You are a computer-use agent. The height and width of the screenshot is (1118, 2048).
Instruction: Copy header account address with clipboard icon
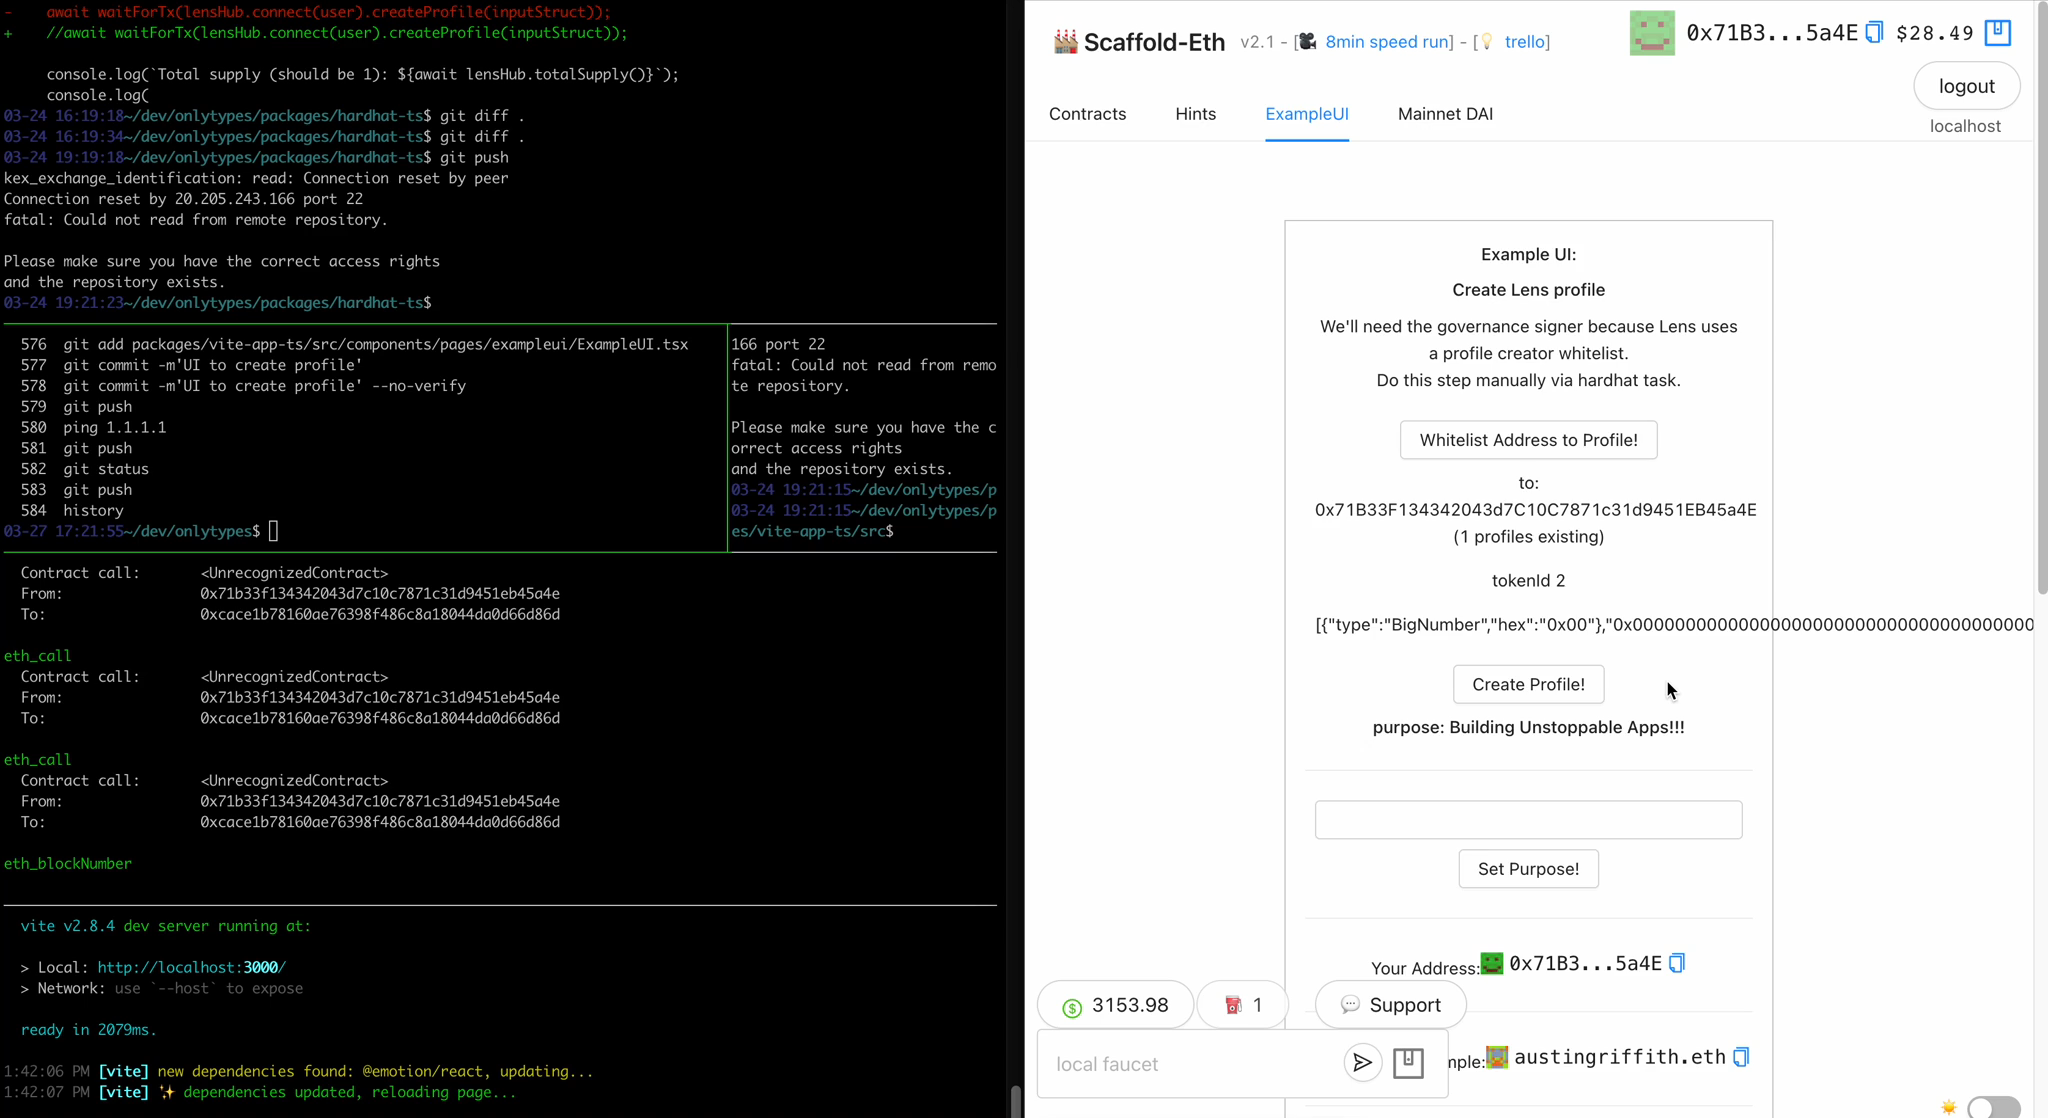(x=1875, y=33)
